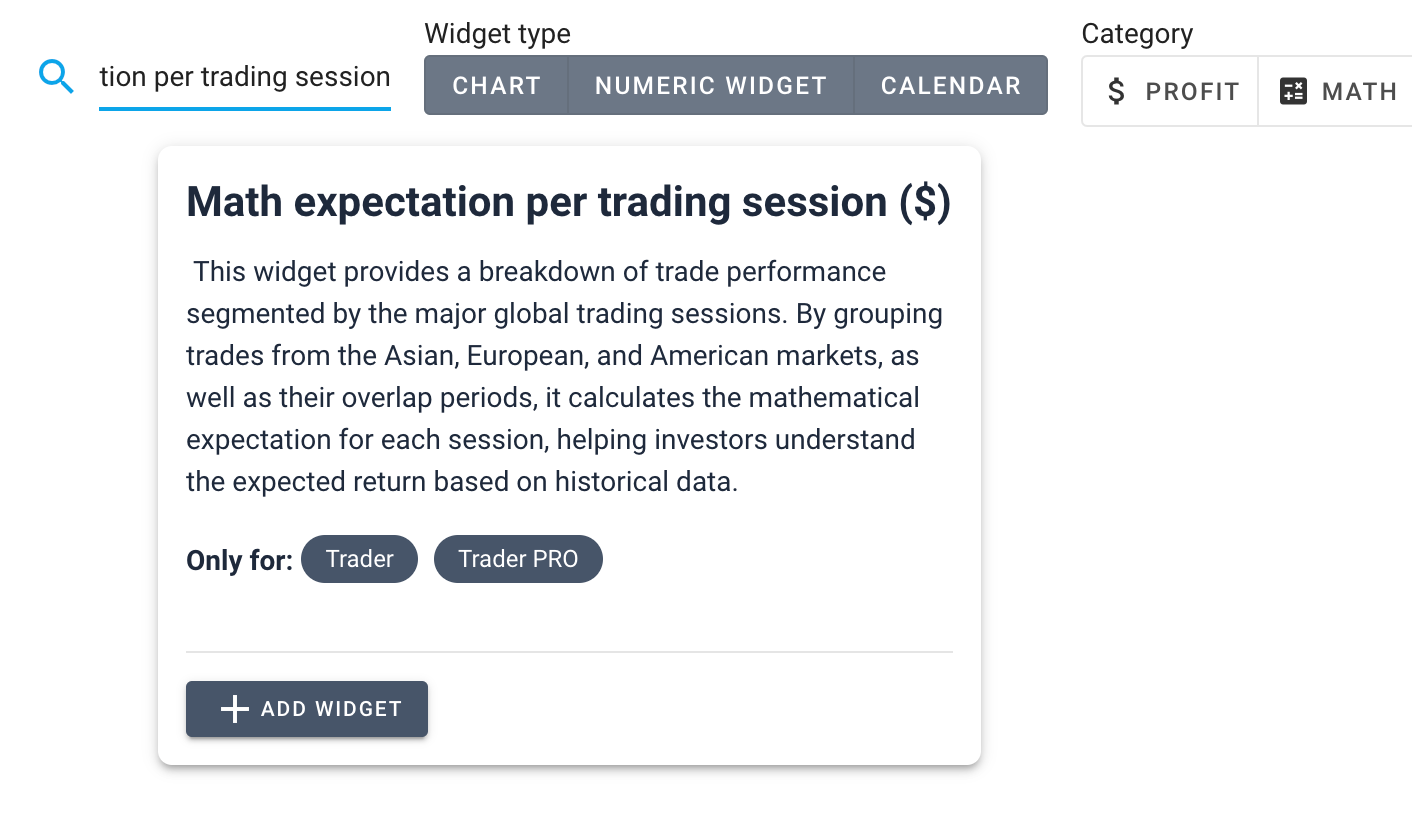Click the 'Only for:' label

(x=239, y=560)
